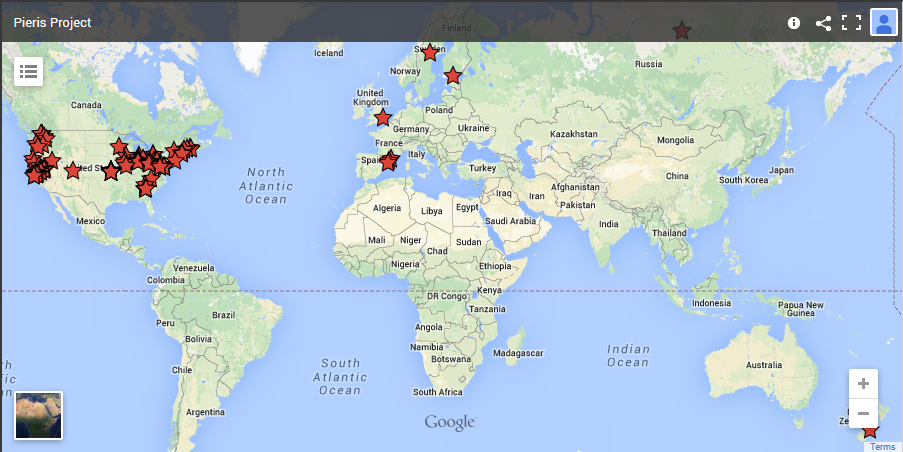
Task: Select the star marker in New Zealand
Action: [870, 430]
